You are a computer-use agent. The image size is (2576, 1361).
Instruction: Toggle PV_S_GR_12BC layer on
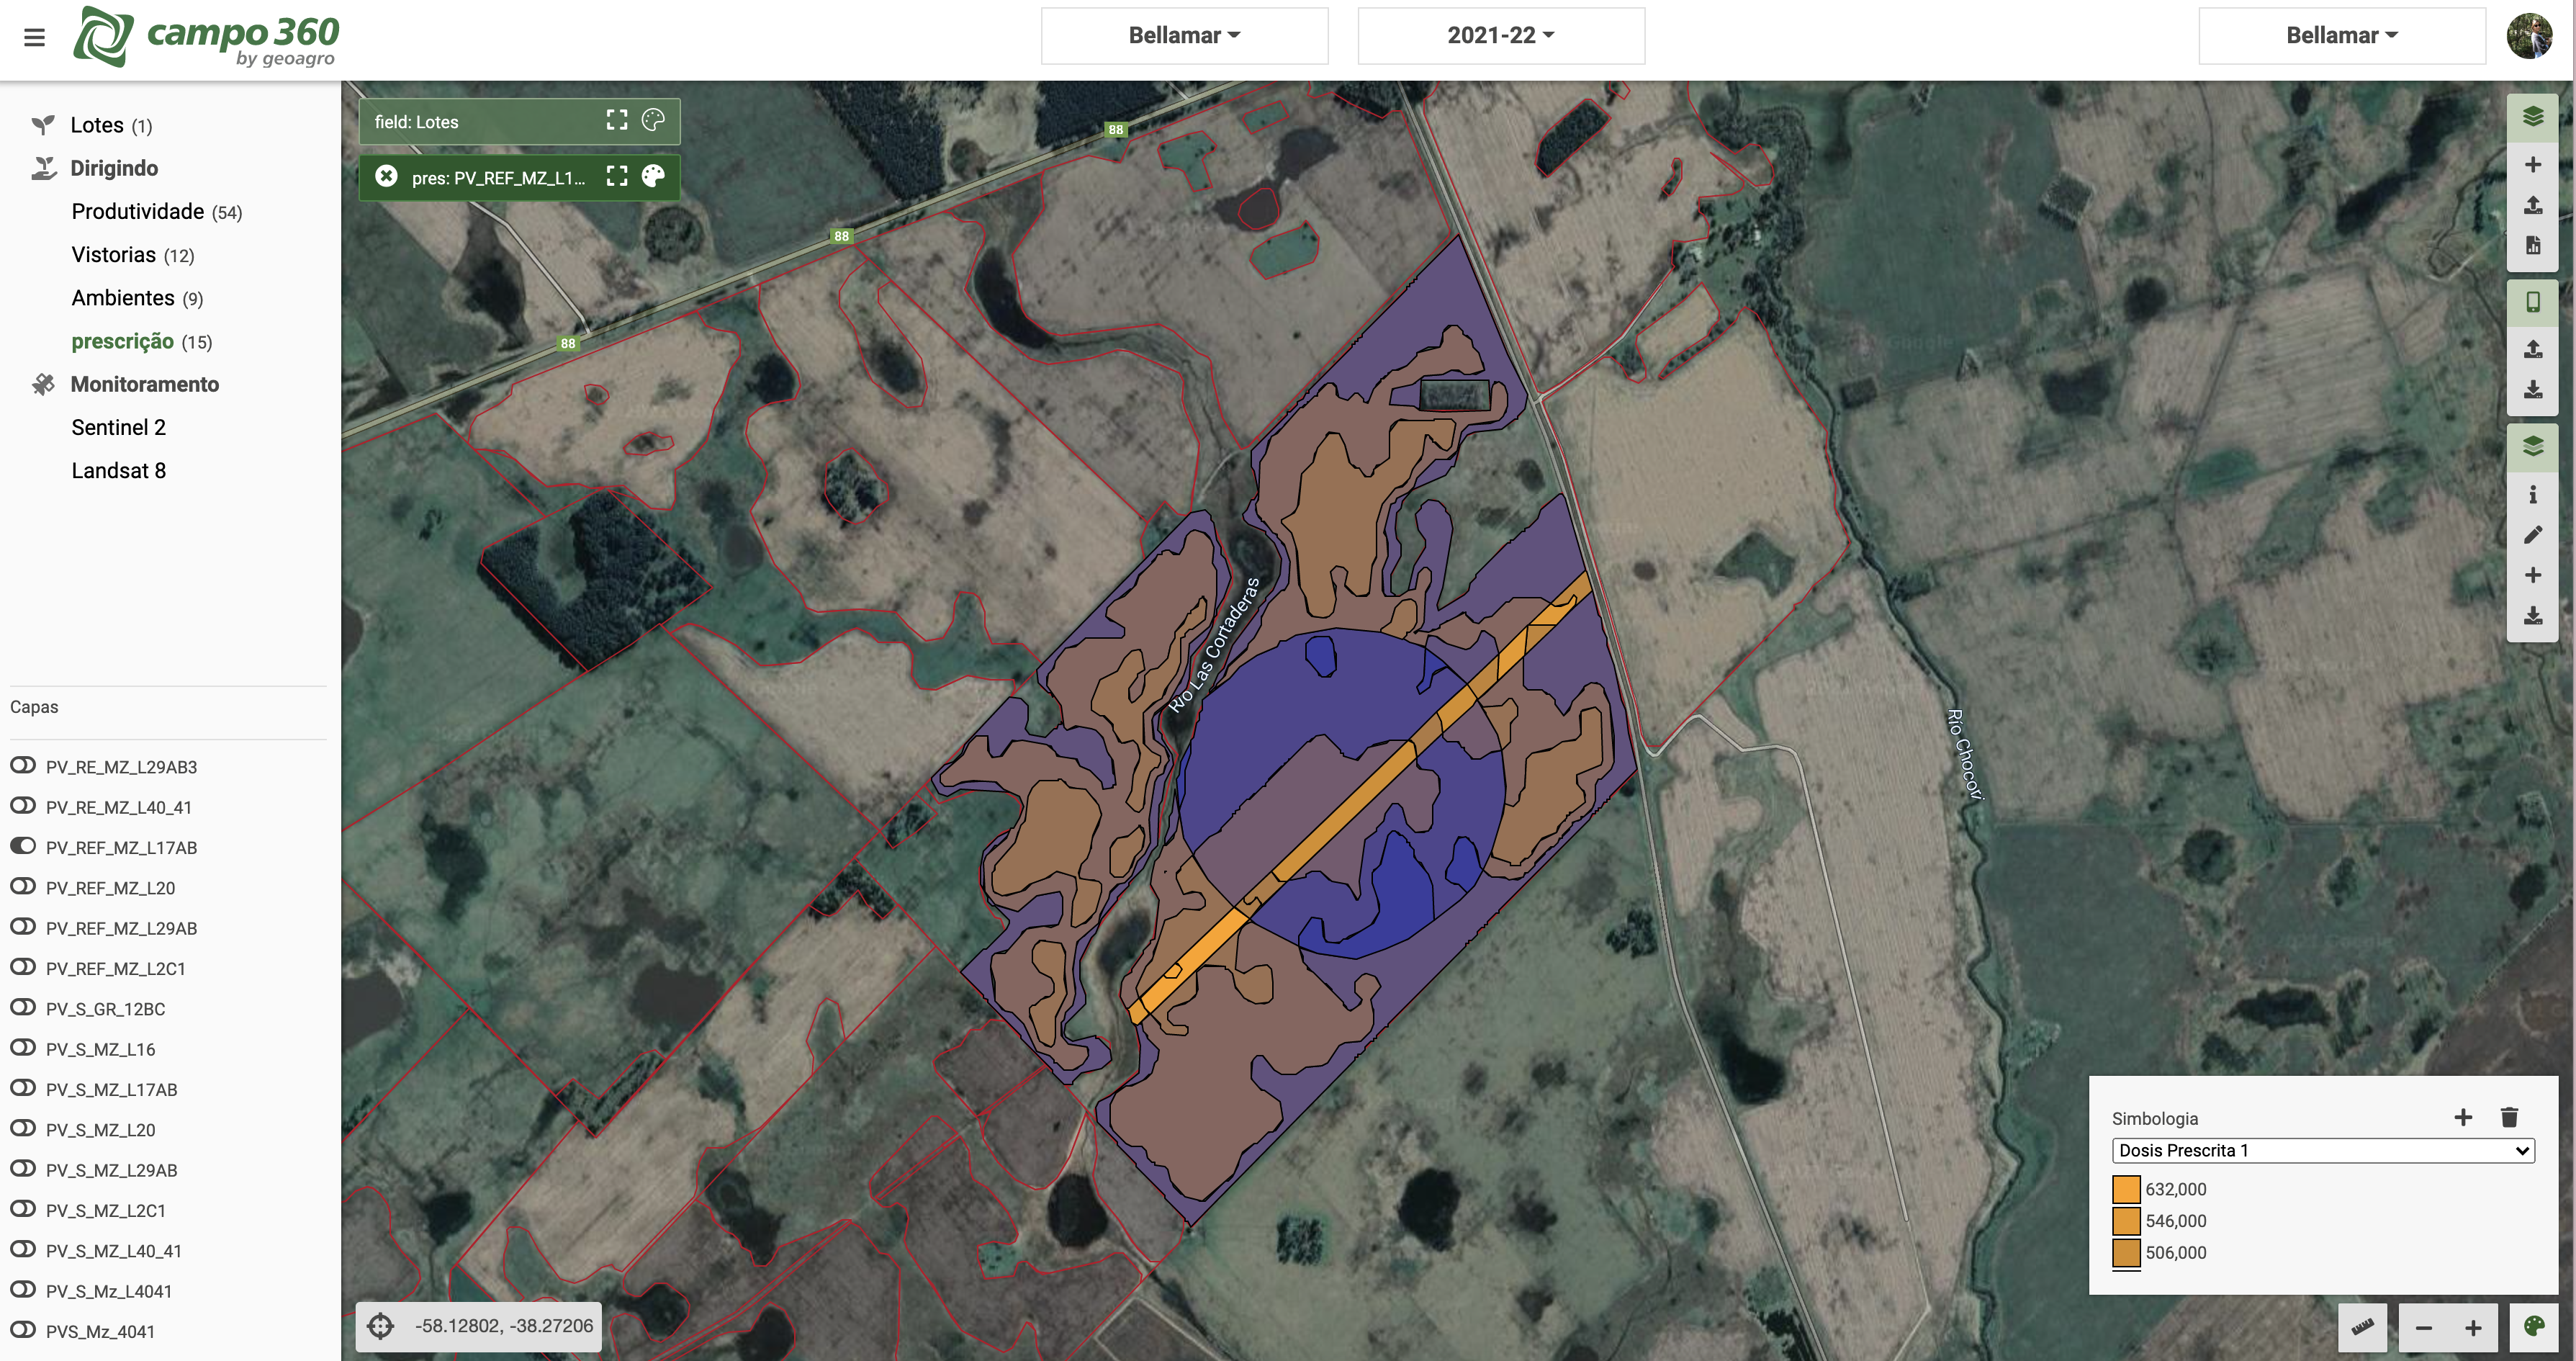click(x=23, y=1008)
